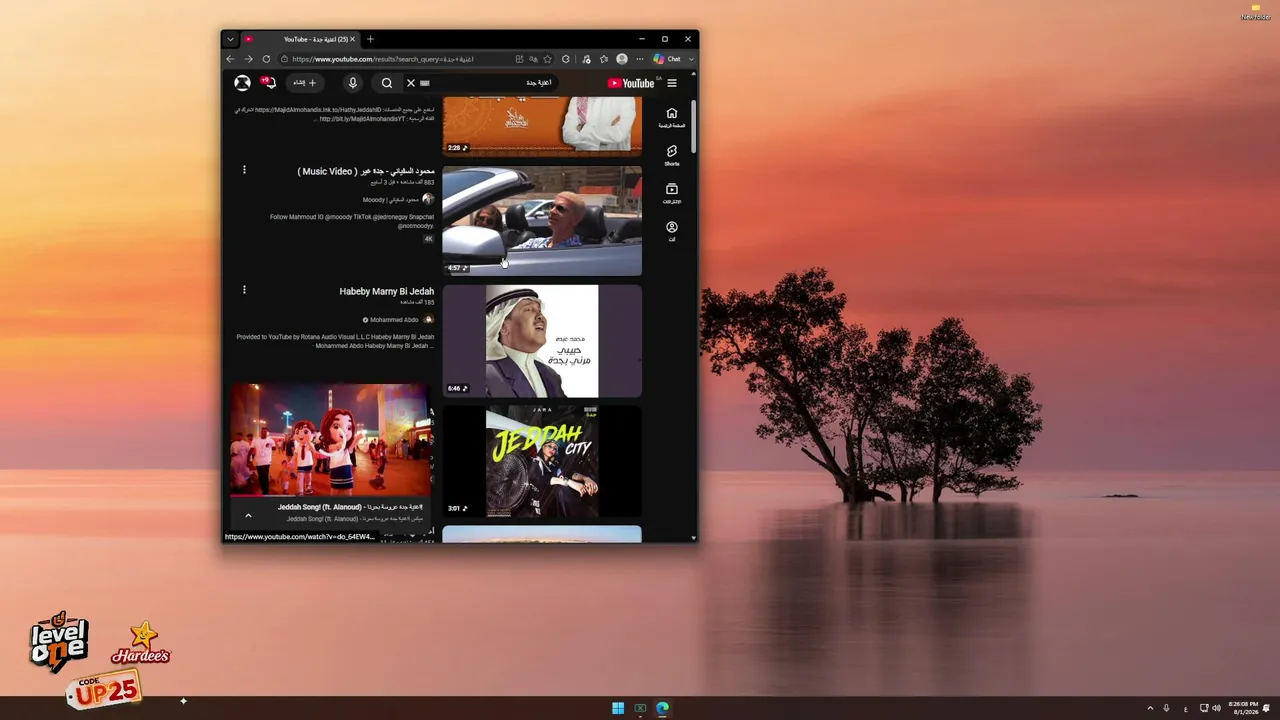Screen dimensions: 1280x720
Task: Go back in the browser
Action: (230, 59)
